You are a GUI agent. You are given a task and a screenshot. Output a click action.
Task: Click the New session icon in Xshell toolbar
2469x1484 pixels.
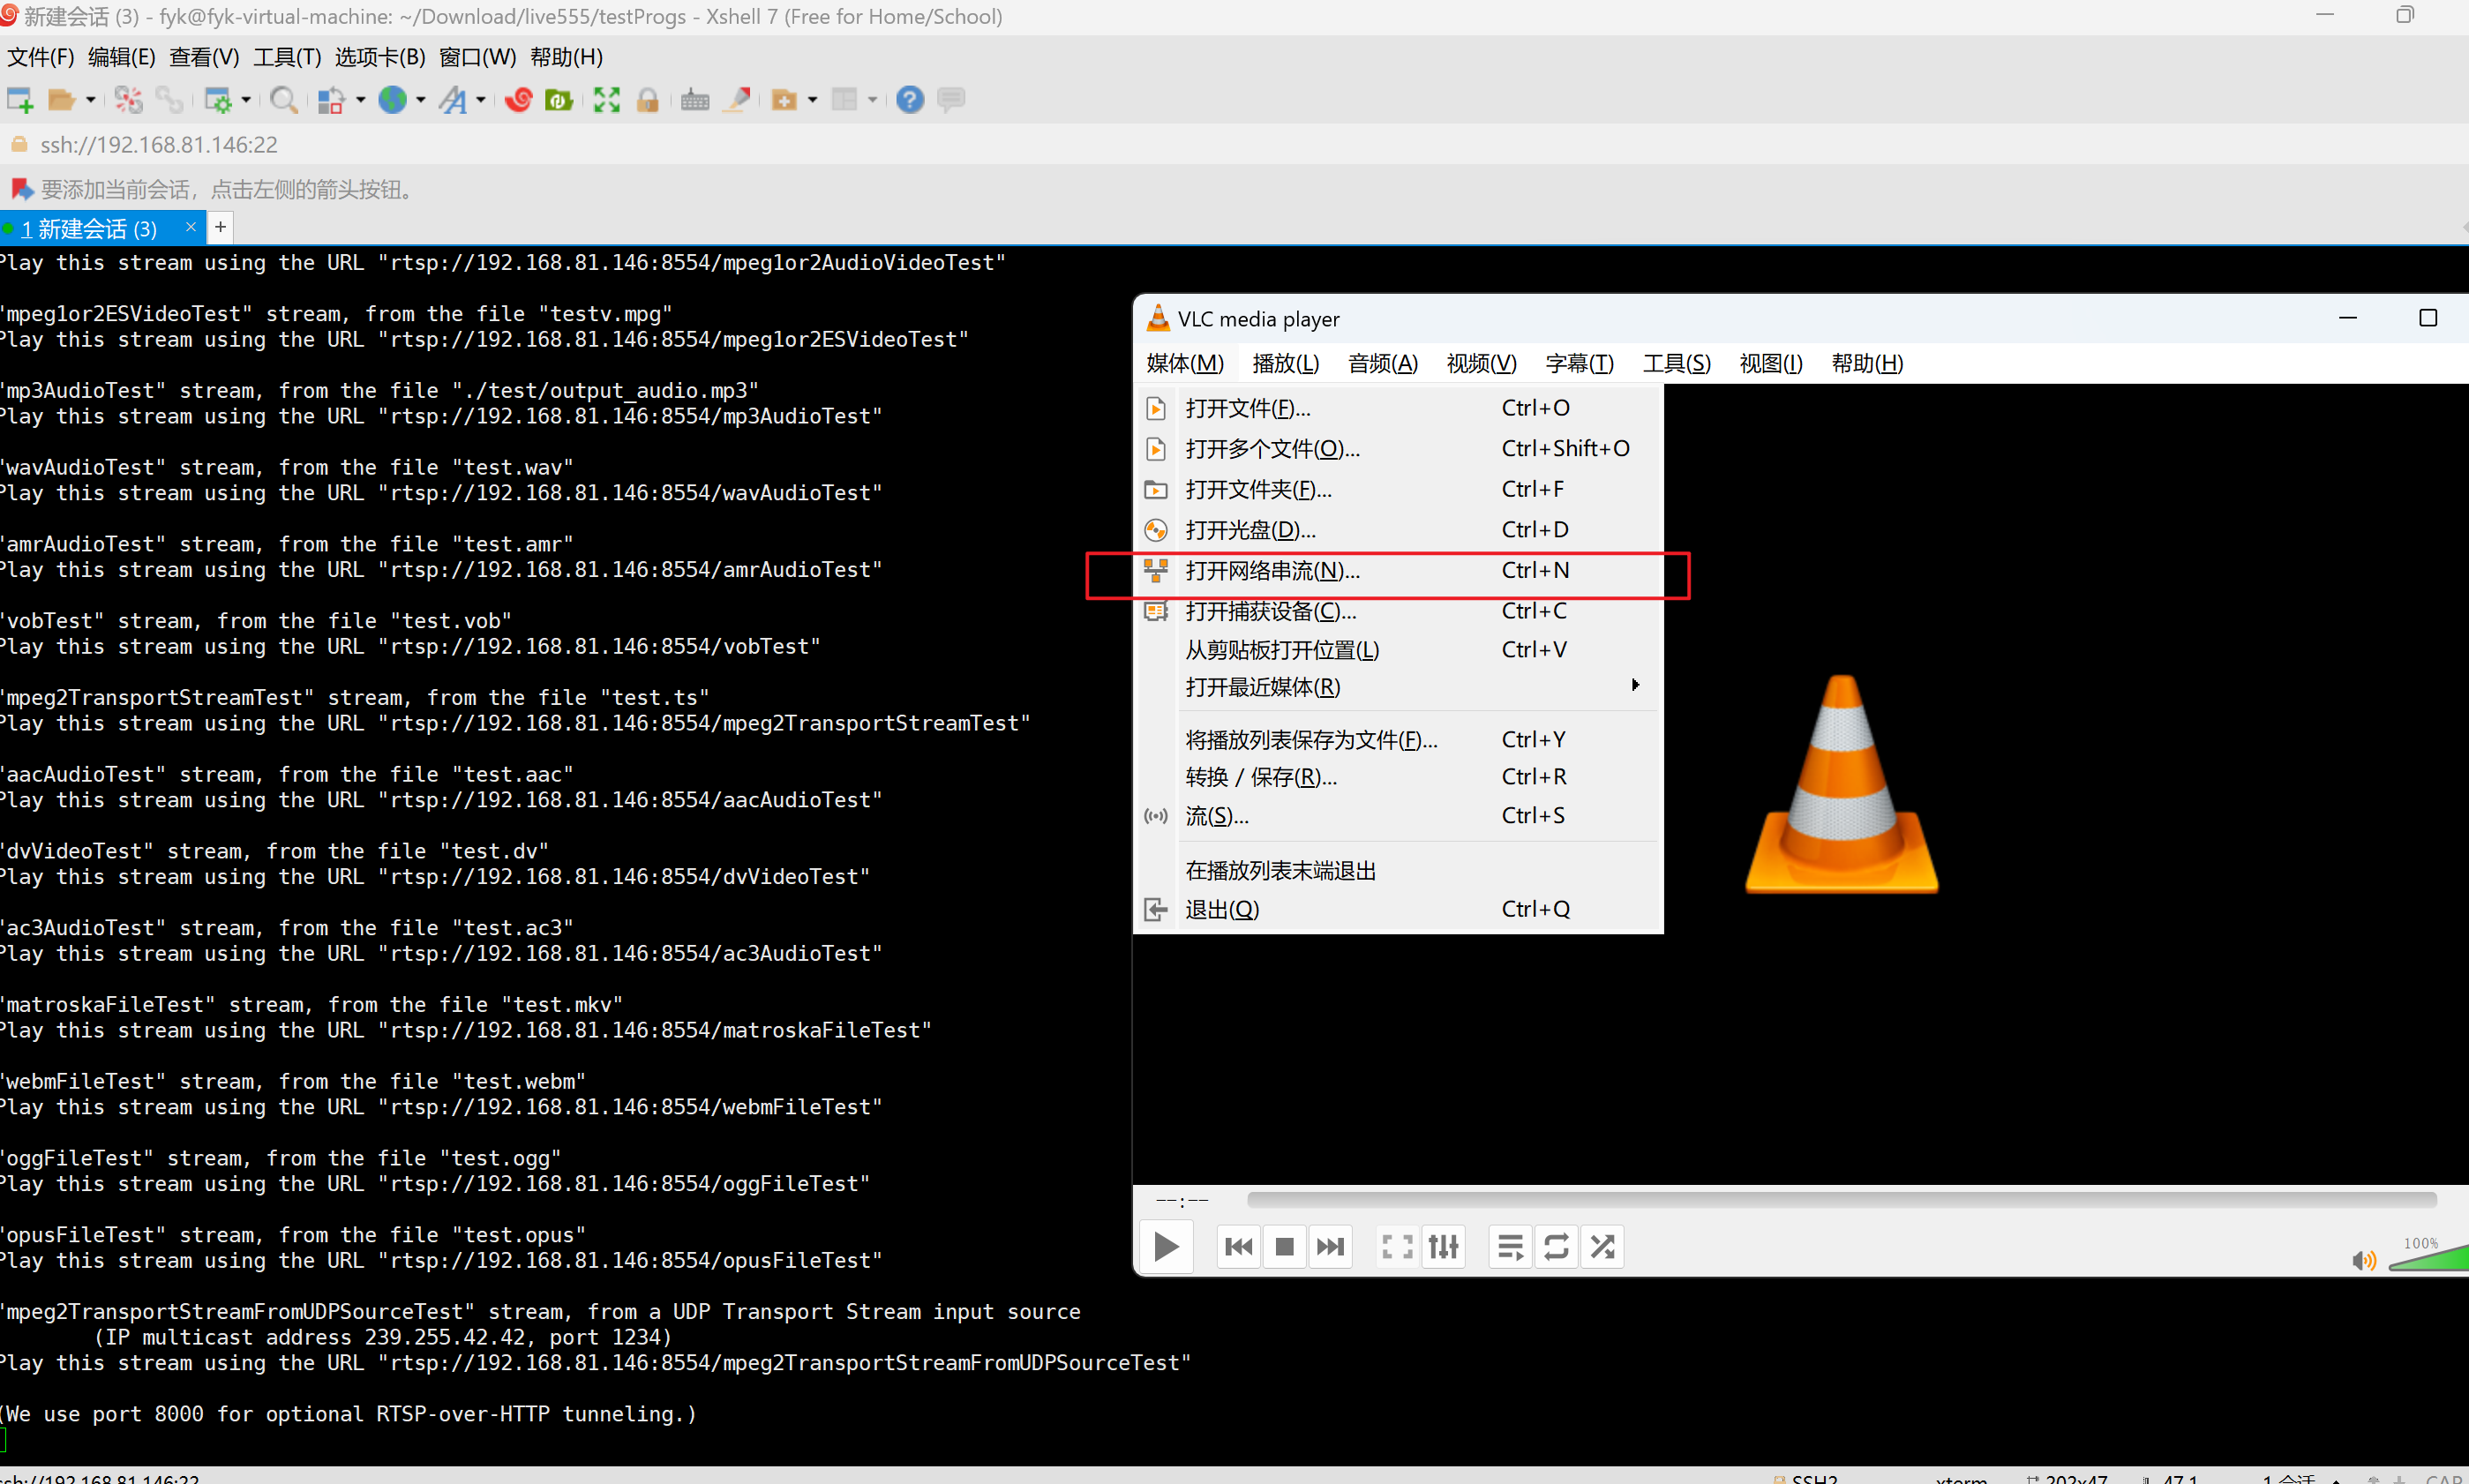20,99
